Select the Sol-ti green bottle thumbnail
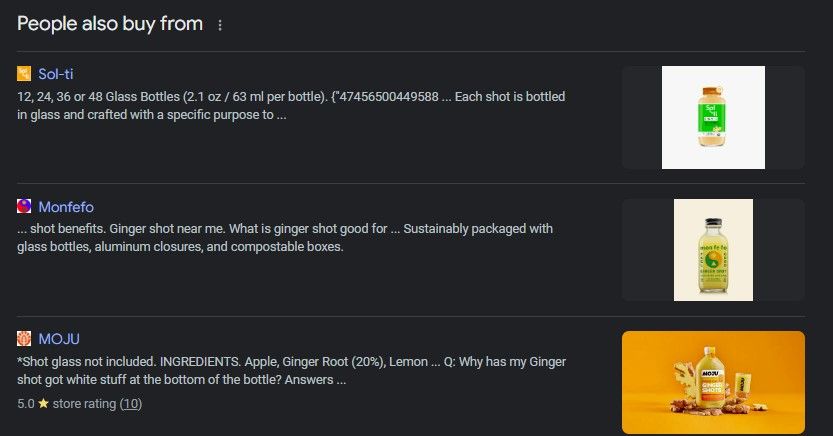This screenshot has width=833, height=436. (713, 117)
